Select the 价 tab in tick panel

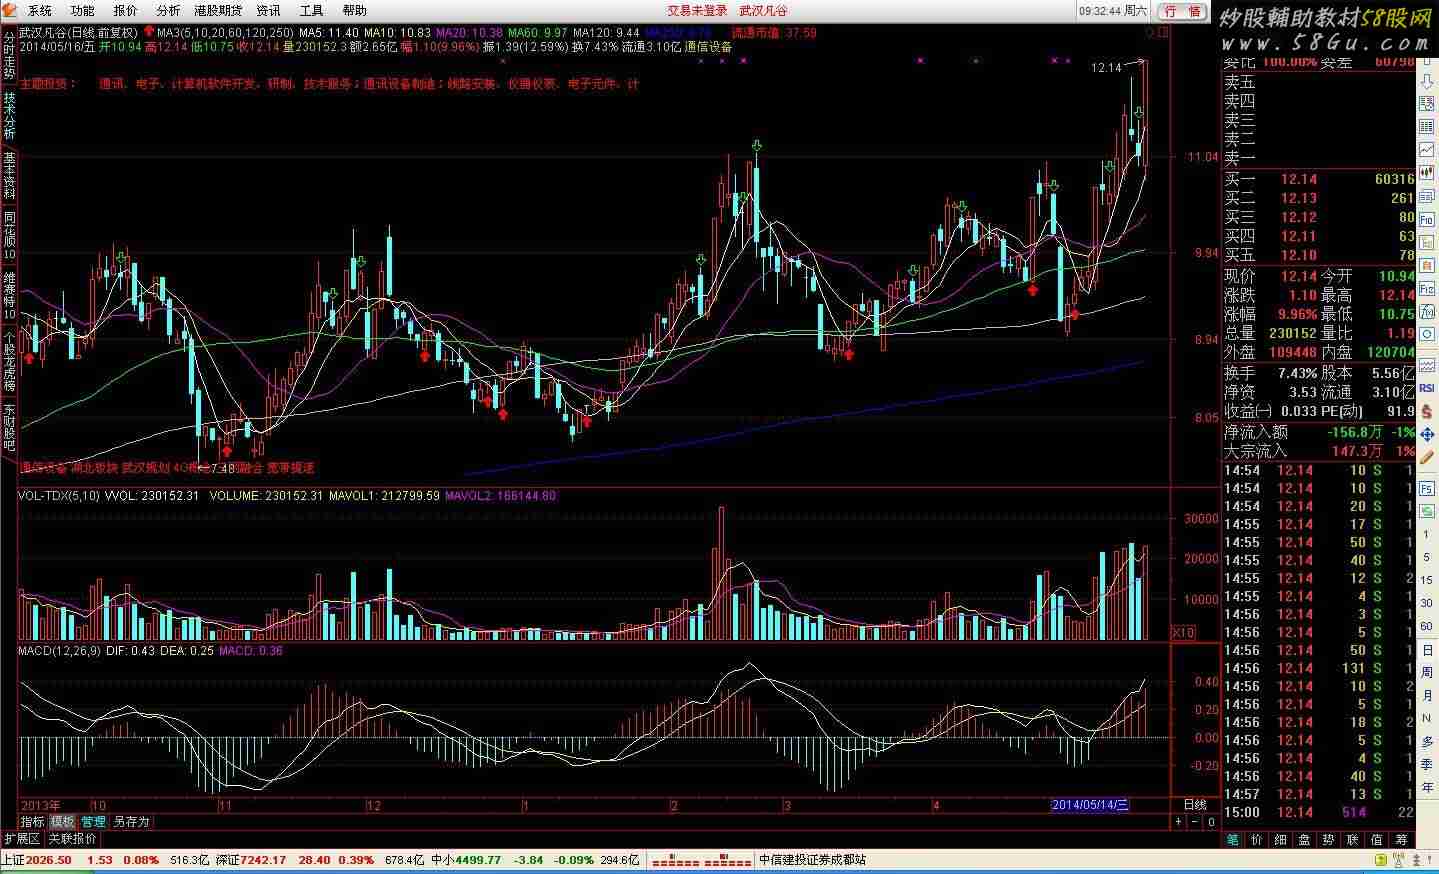1257,839
